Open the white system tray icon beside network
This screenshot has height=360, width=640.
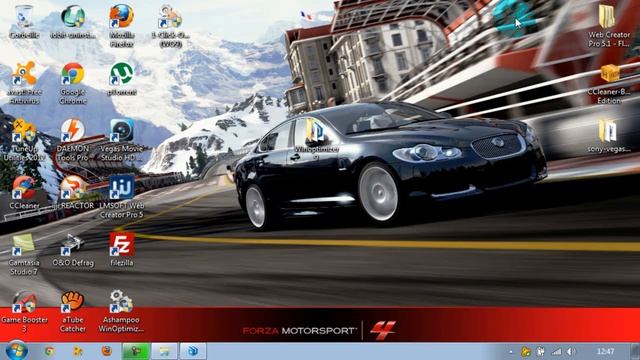pyautogui.click(x=540, y=351)
